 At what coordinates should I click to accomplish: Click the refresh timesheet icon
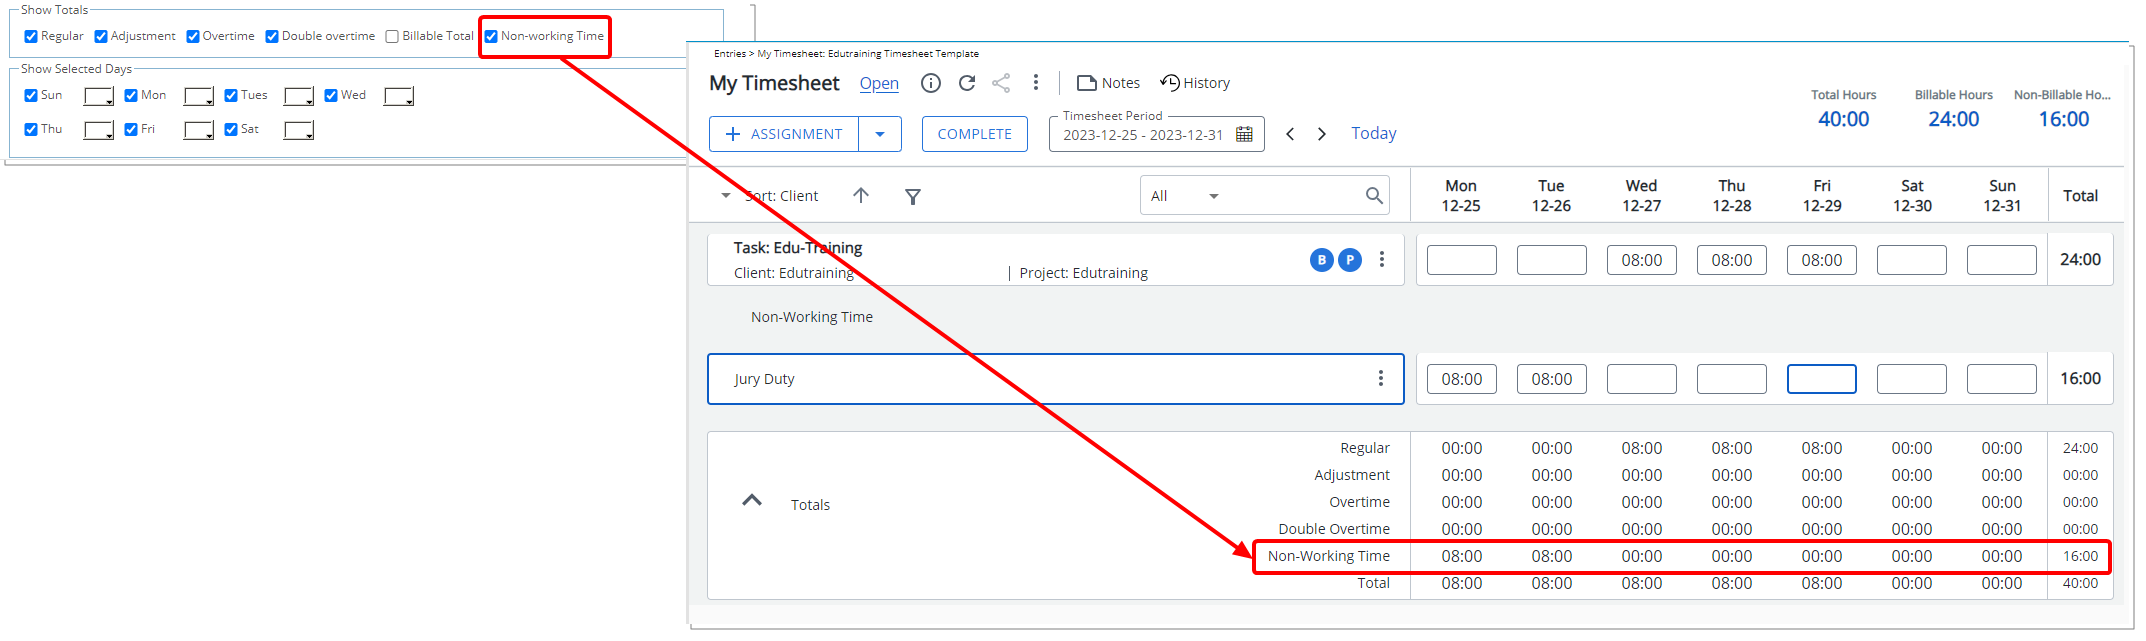click(x=966, y=83)
